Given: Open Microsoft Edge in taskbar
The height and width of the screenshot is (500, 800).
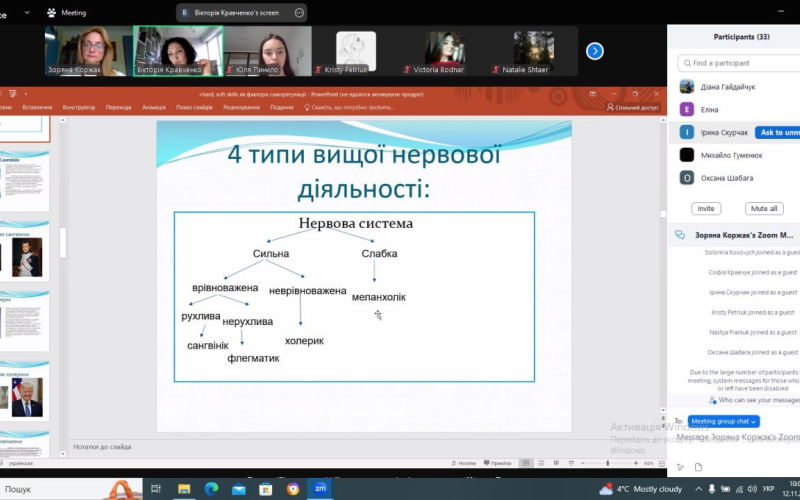Looking at the screenshot, I should pos(211,489).
